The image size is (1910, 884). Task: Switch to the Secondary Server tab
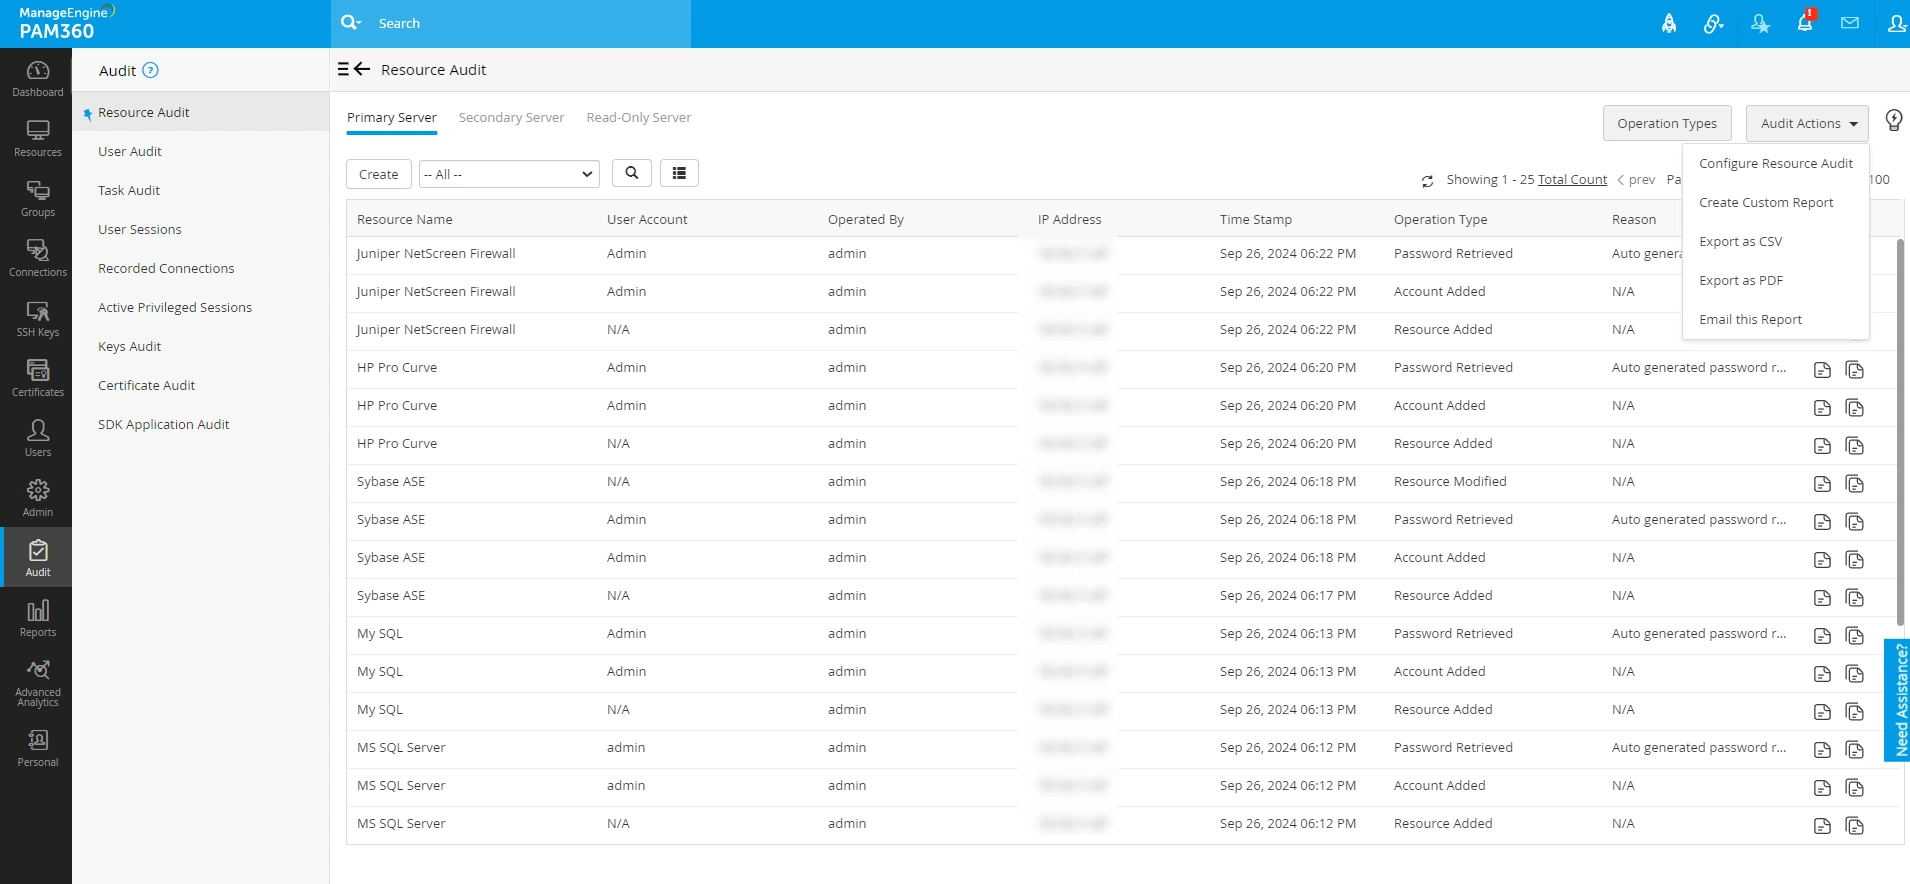(x=511, y=118)
